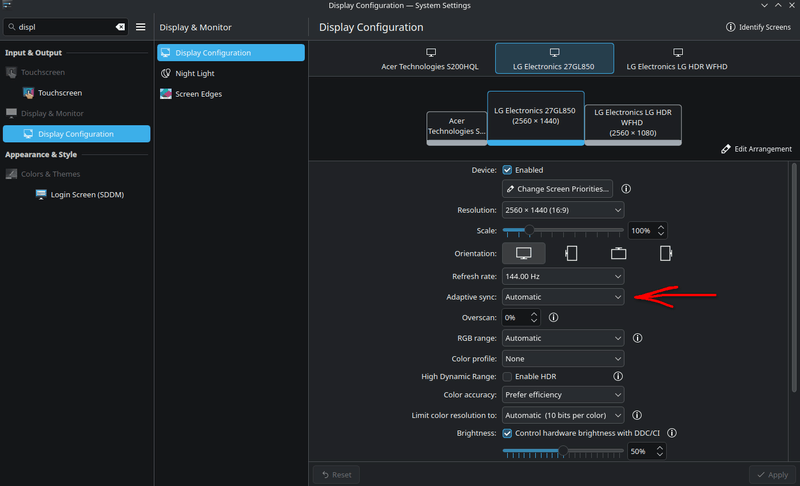Open the Resolution dropdown
This screenshot has width=800, height=486.
[x=563, y=210]
